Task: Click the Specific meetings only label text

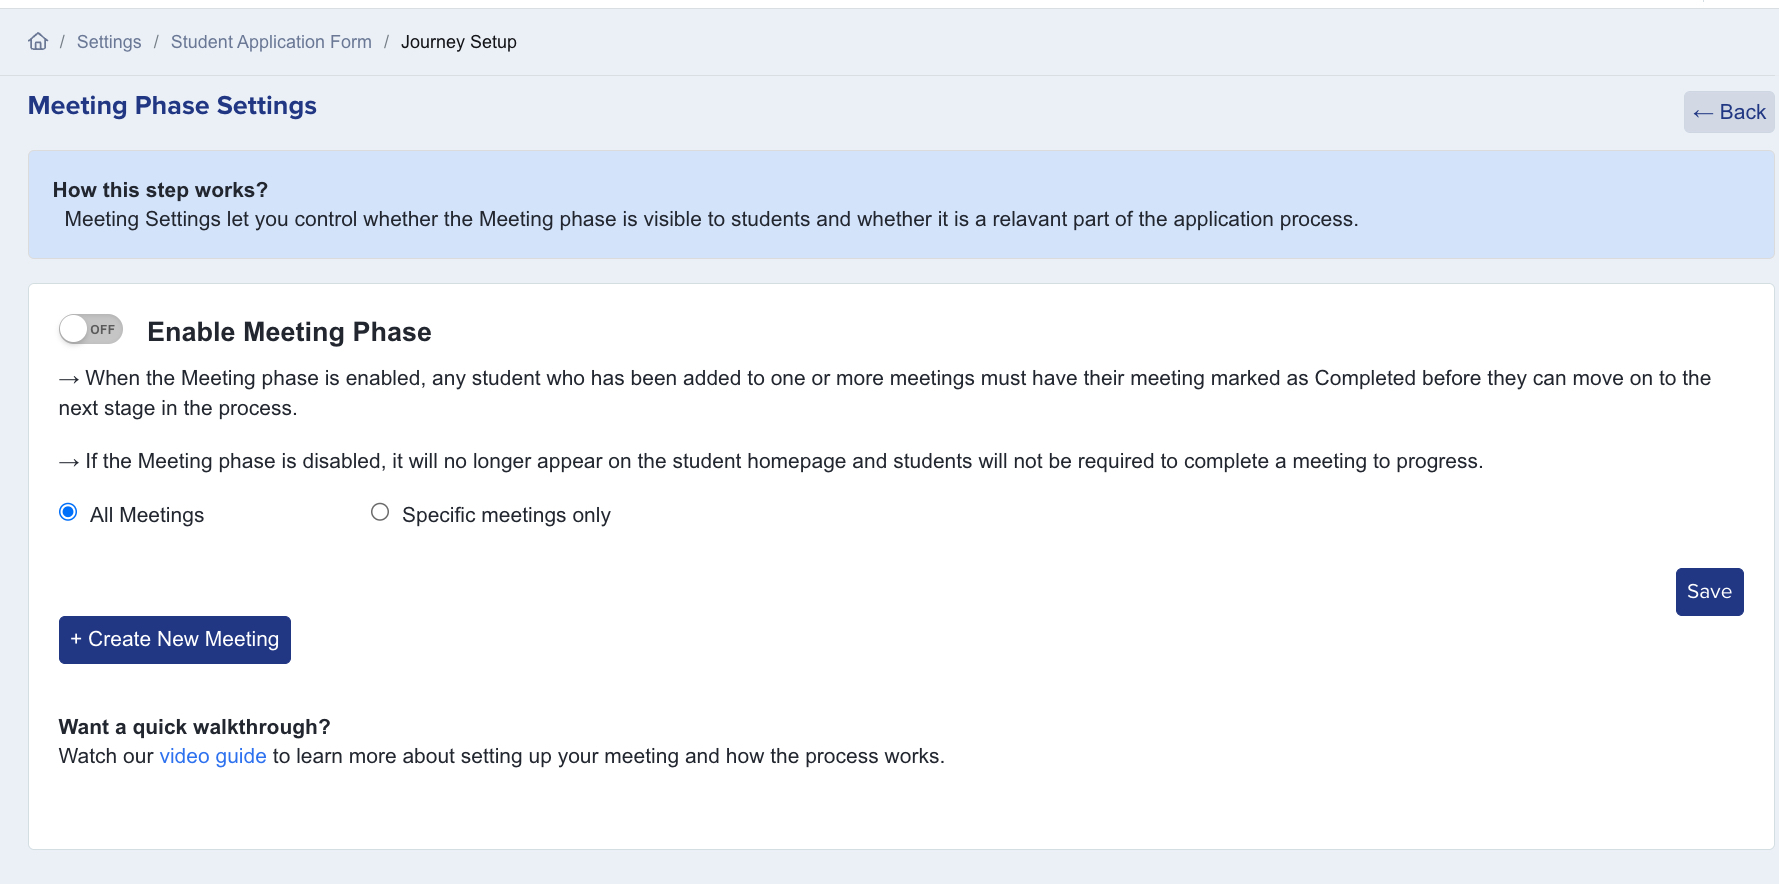Action: [x=506, y=515]
